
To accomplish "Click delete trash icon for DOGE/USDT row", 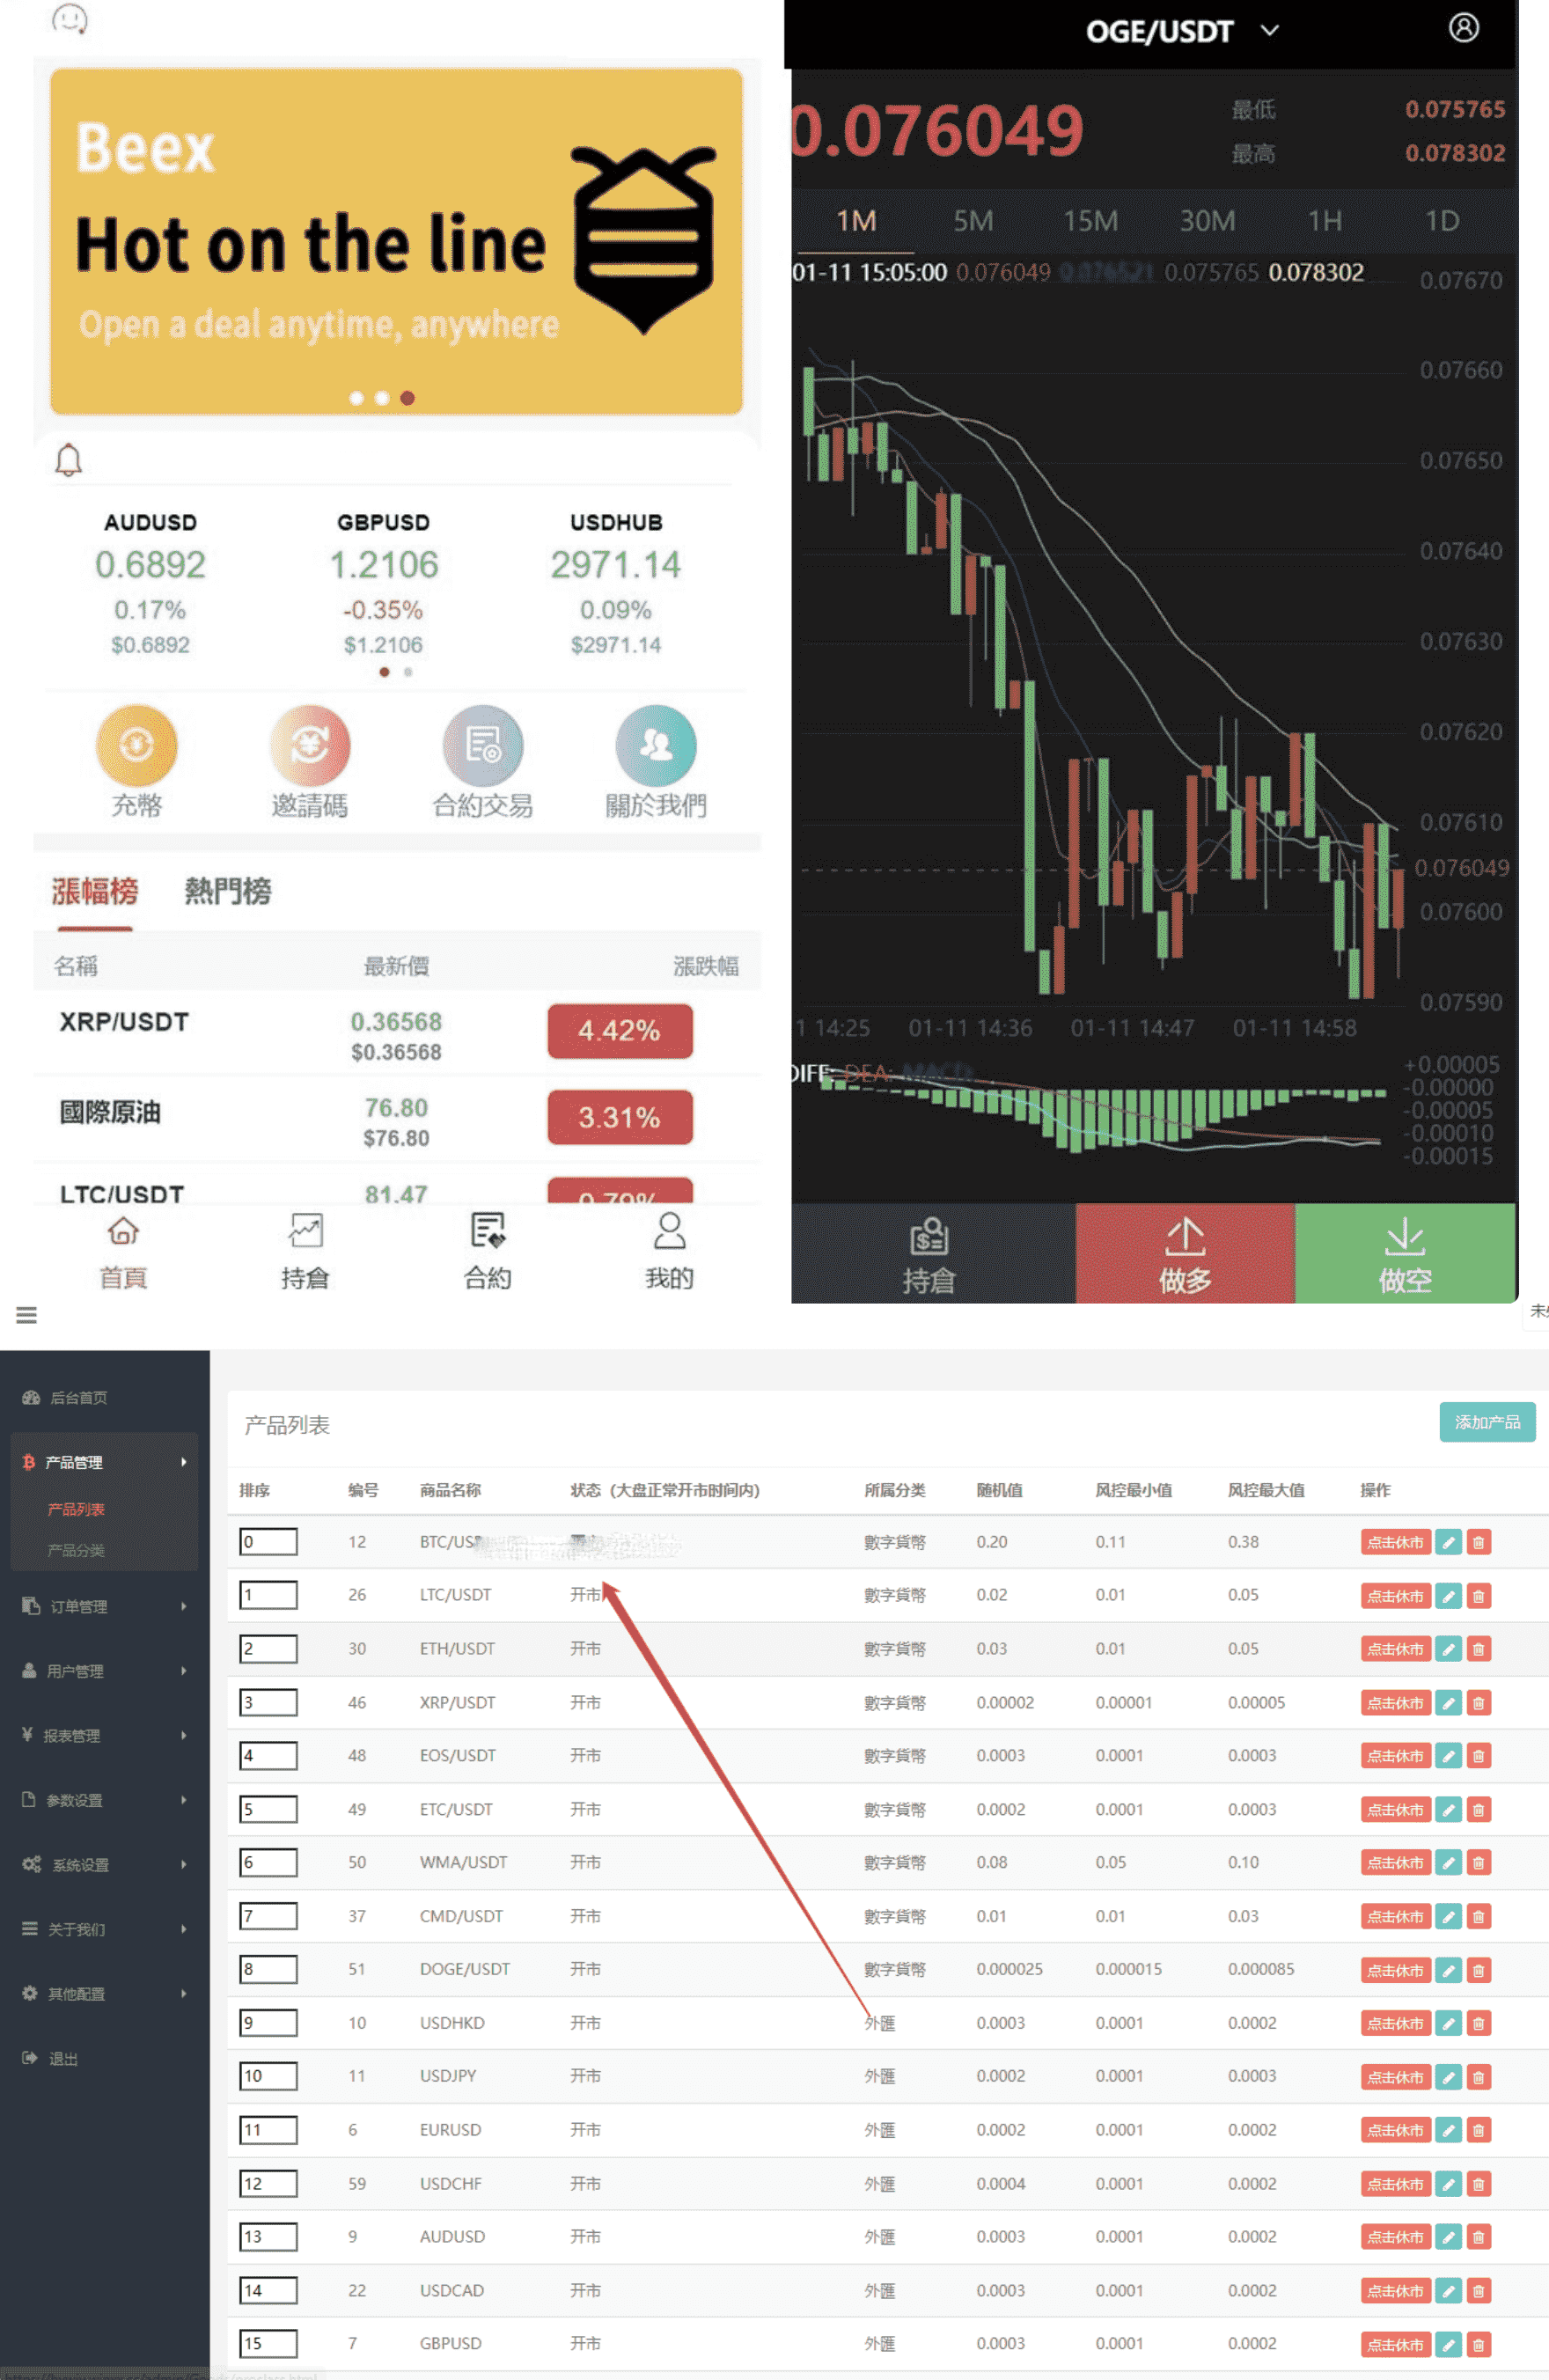I will tap(1478, 1970).
